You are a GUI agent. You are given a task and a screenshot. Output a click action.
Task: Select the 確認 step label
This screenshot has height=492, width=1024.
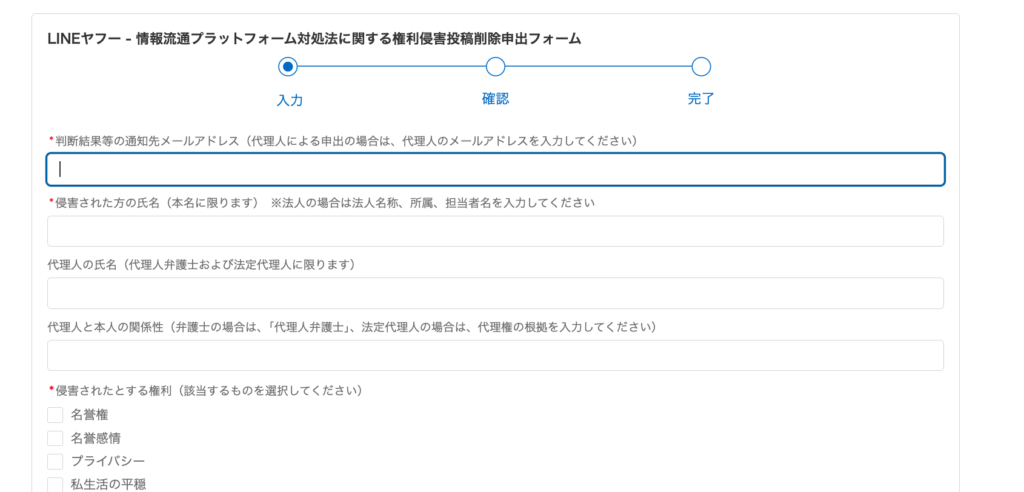[x=496, y=99]
